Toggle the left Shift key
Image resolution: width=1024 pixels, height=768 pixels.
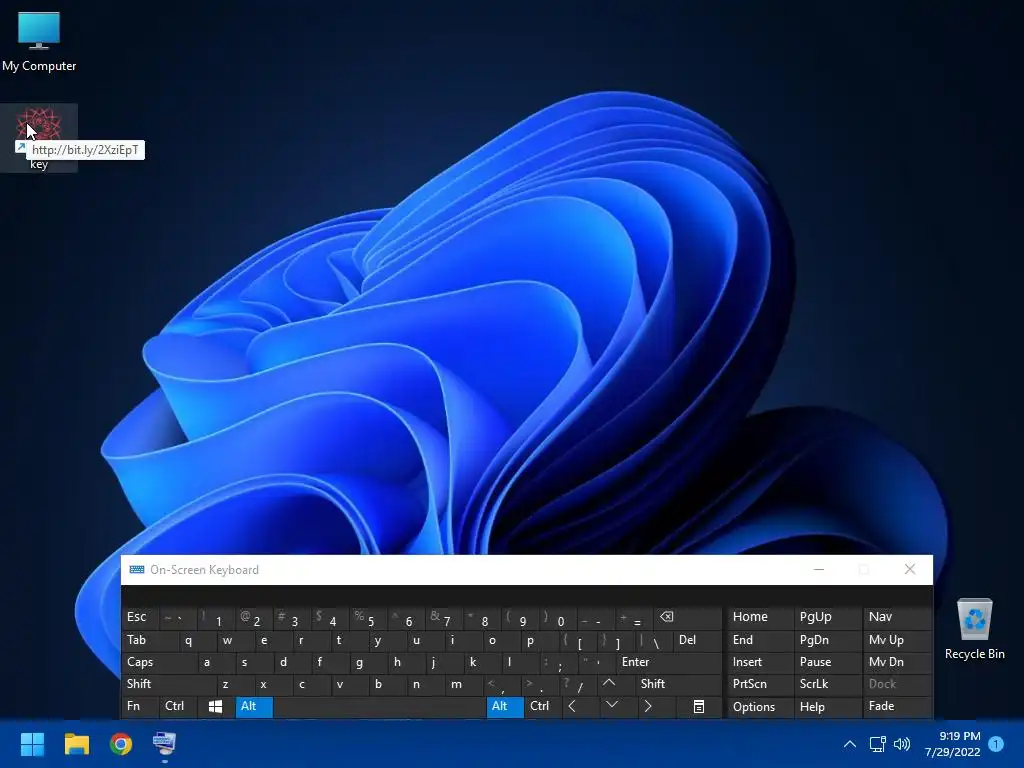click(168, 684)
